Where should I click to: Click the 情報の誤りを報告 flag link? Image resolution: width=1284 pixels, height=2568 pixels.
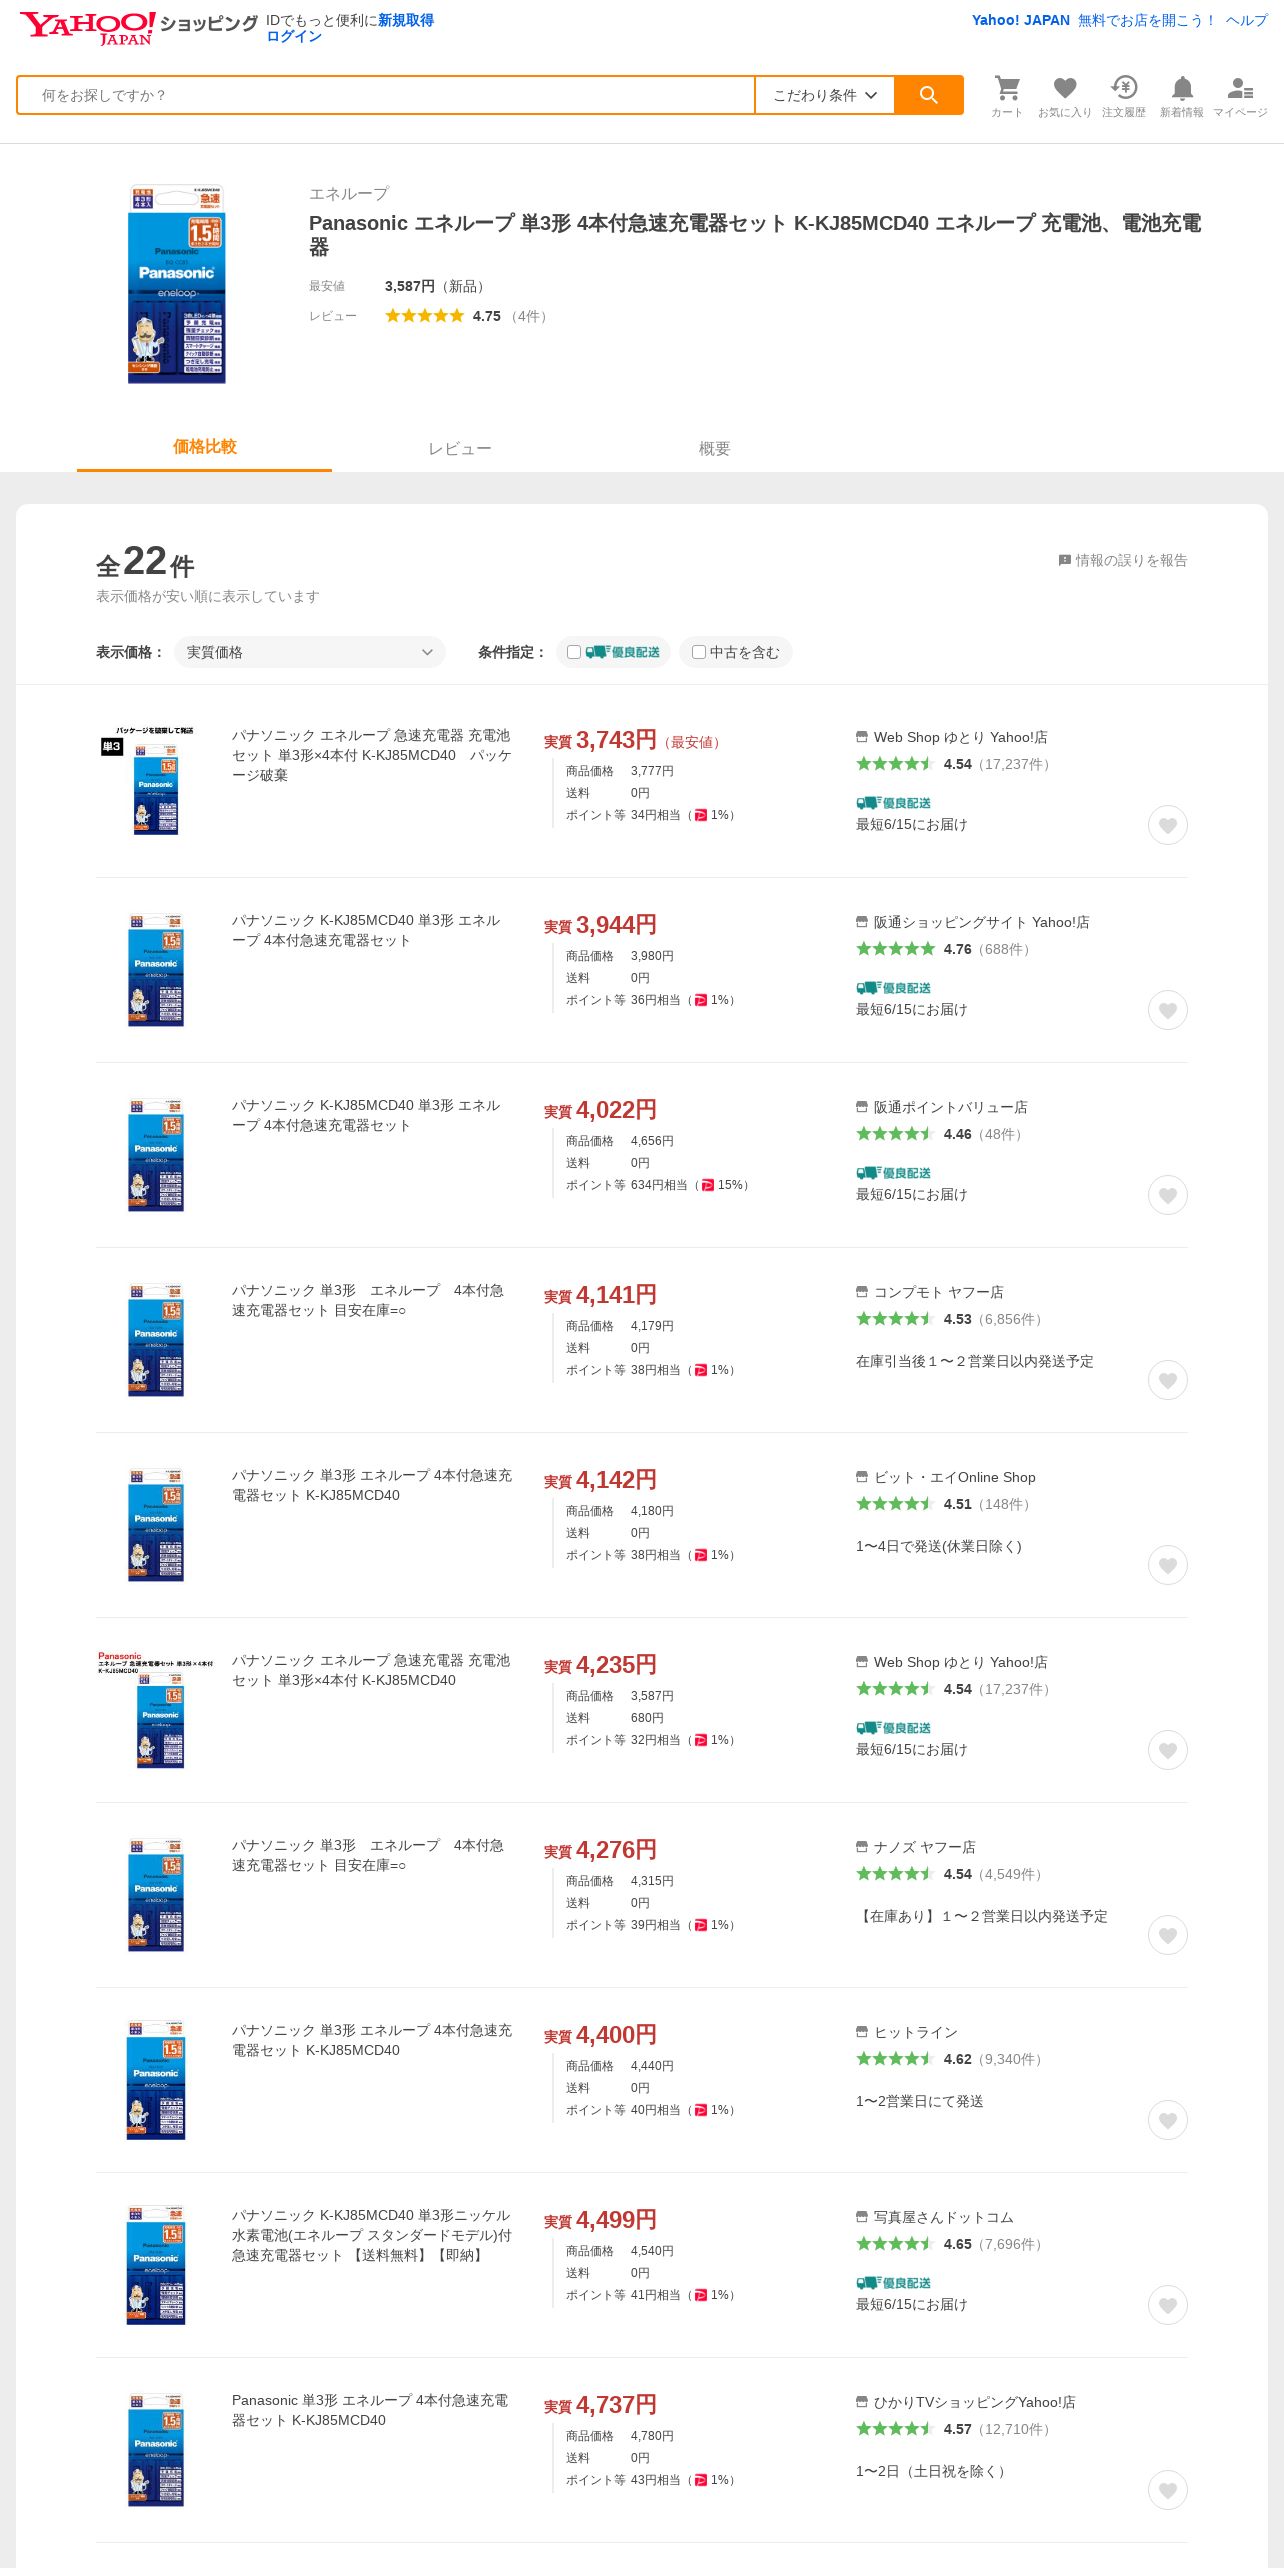pos(1123,560)
